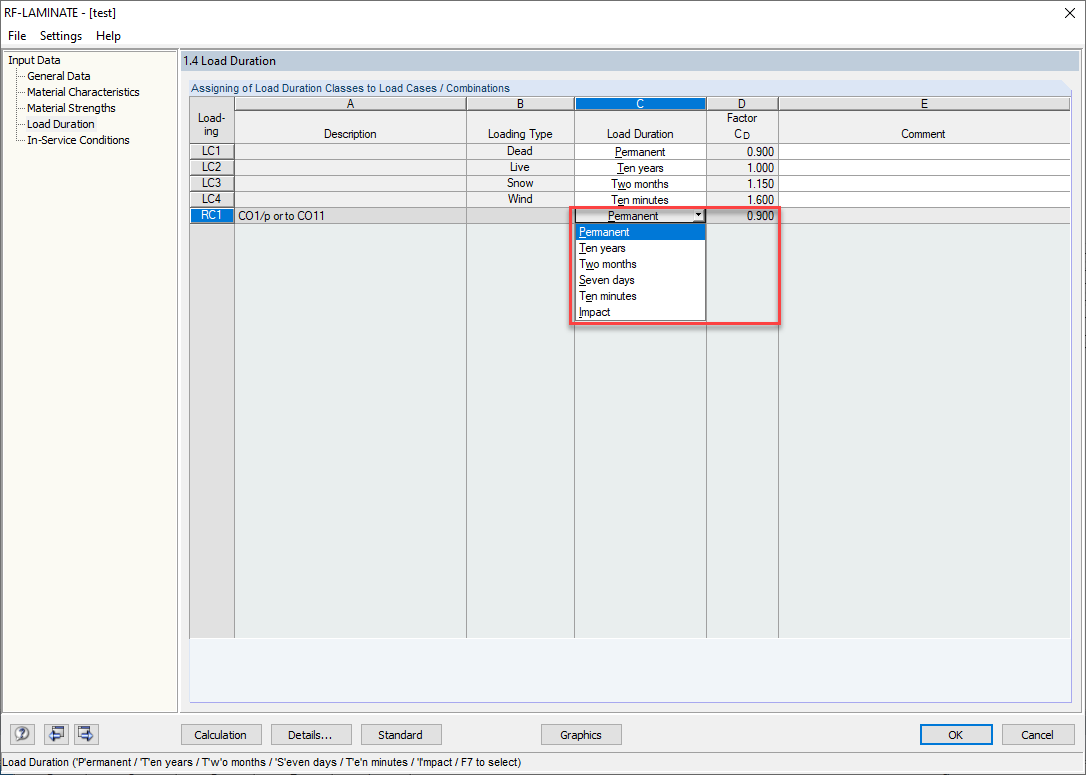Click the LC3 Snow row header
The width and height of the screenshot is (1086, 775).
click(x=211, y=183)
